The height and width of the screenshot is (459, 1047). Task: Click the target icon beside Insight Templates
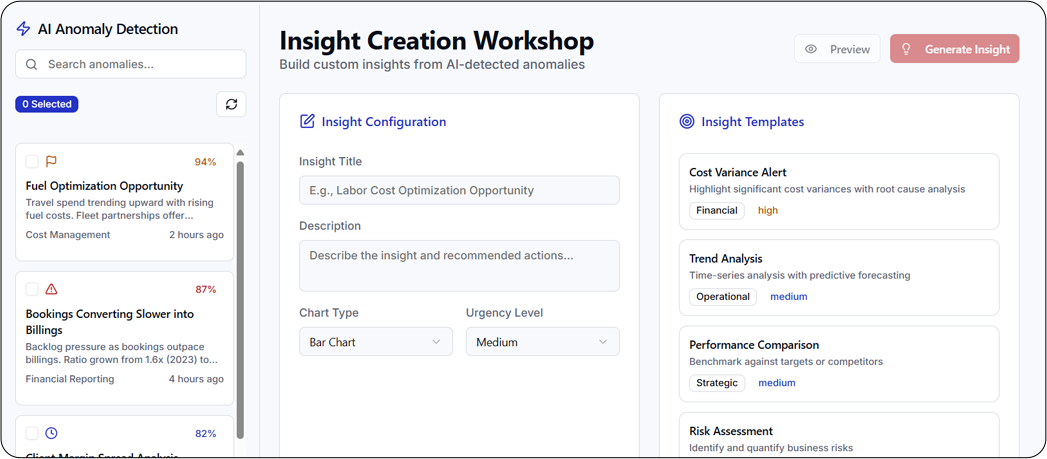(687, 122)
